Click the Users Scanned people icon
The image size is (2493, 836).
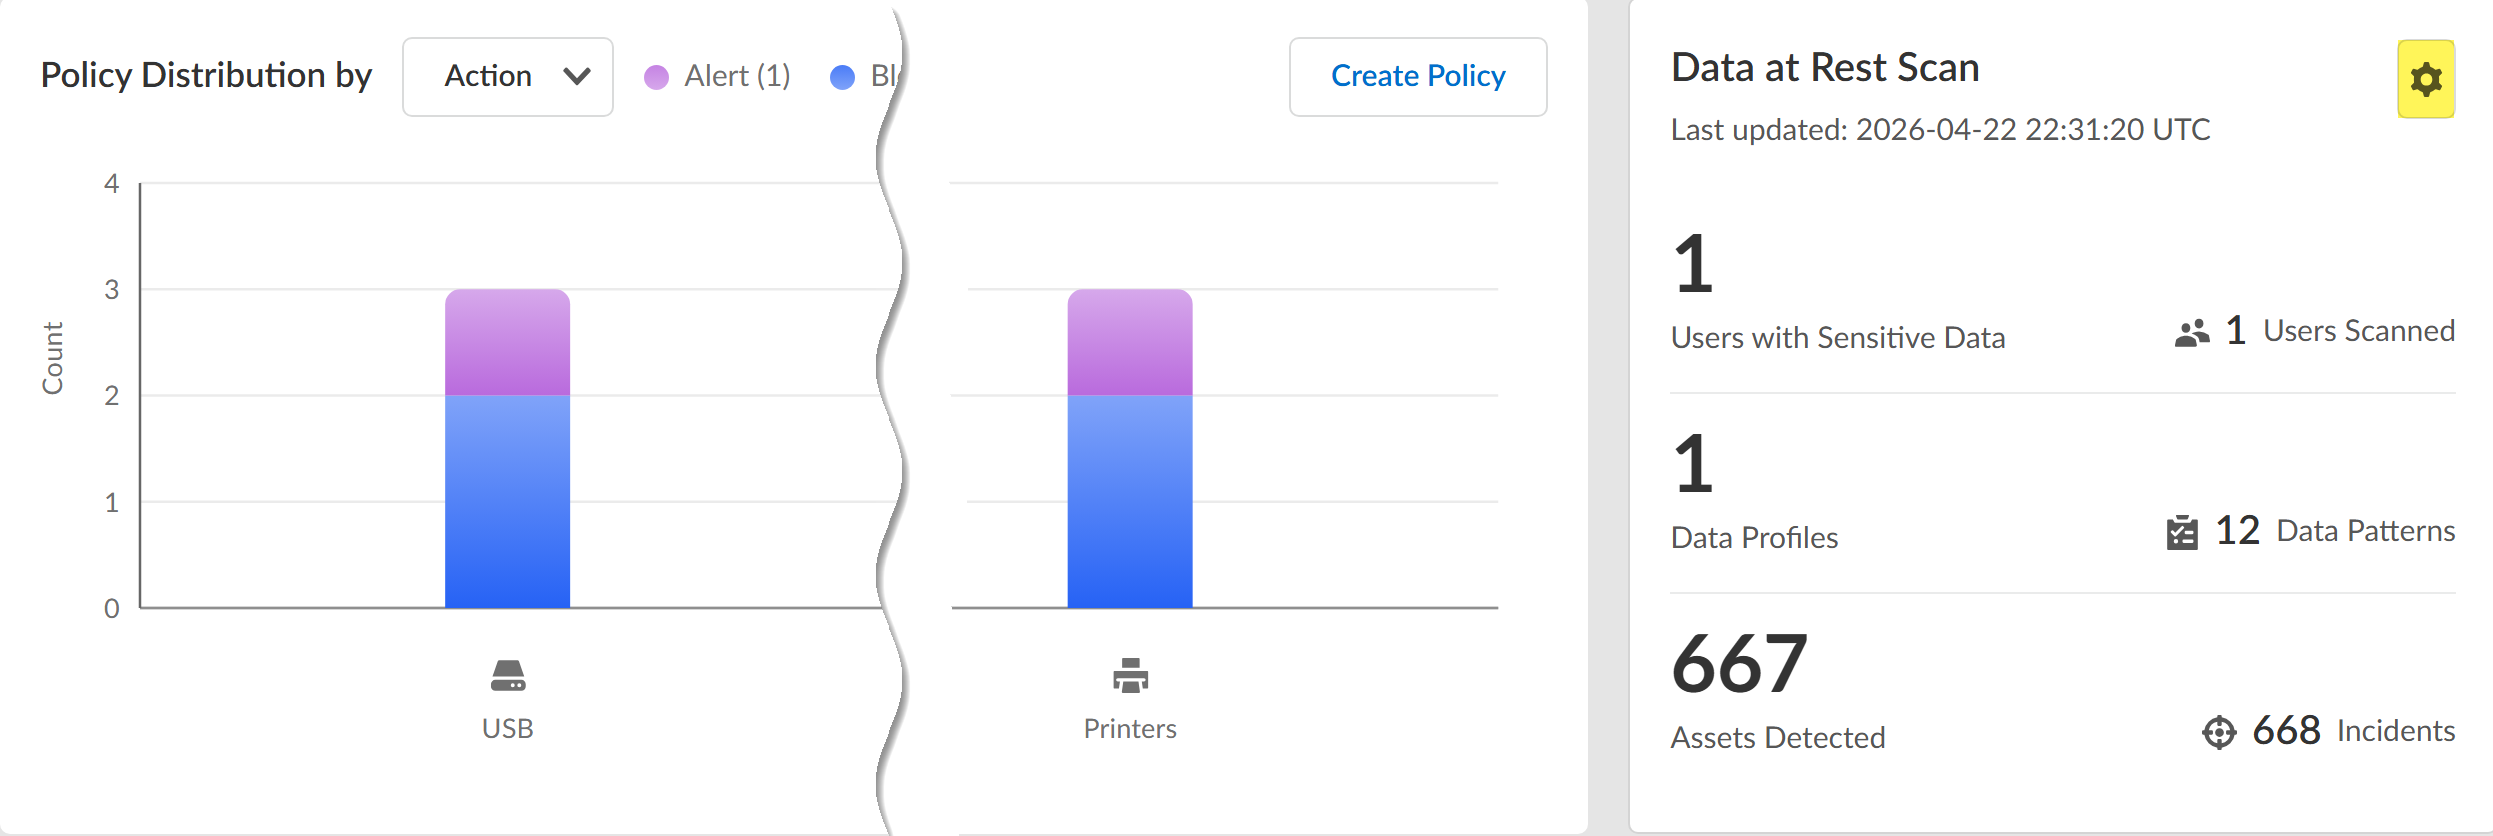(2191, 333)
